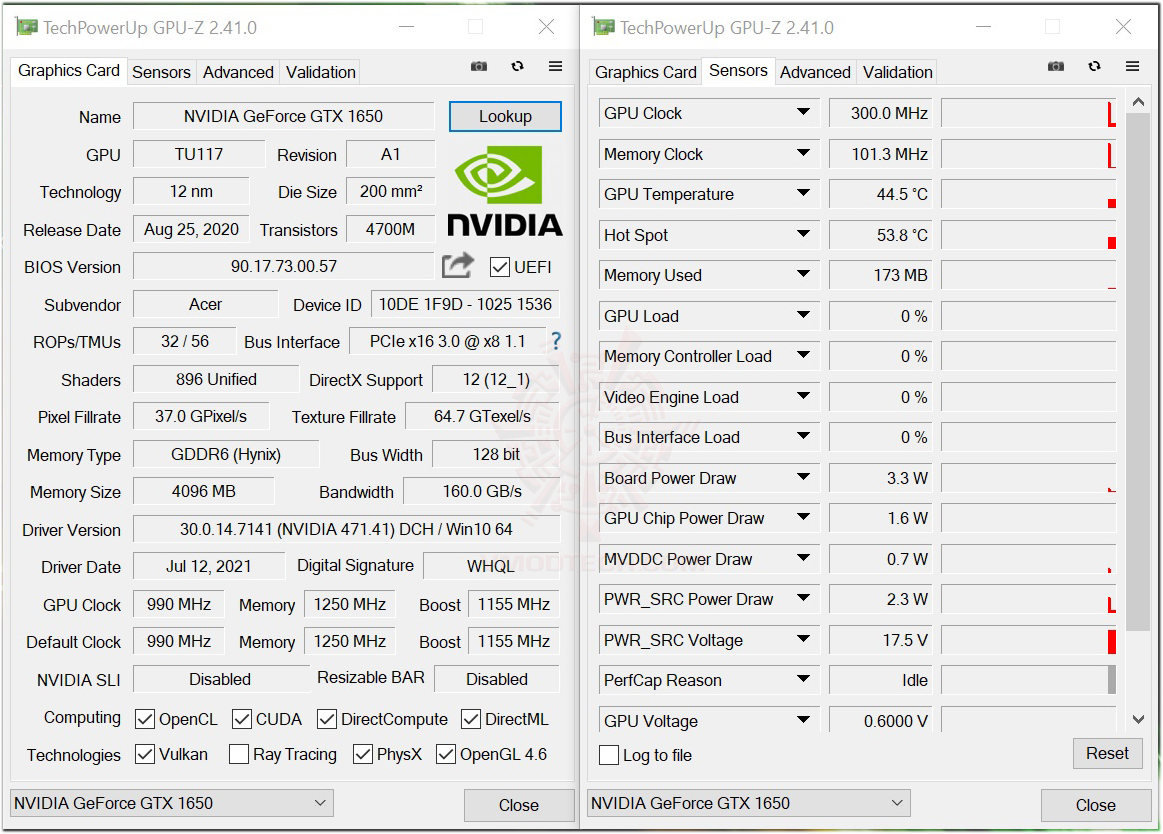Switch to Sensors tab in left window

161,72
